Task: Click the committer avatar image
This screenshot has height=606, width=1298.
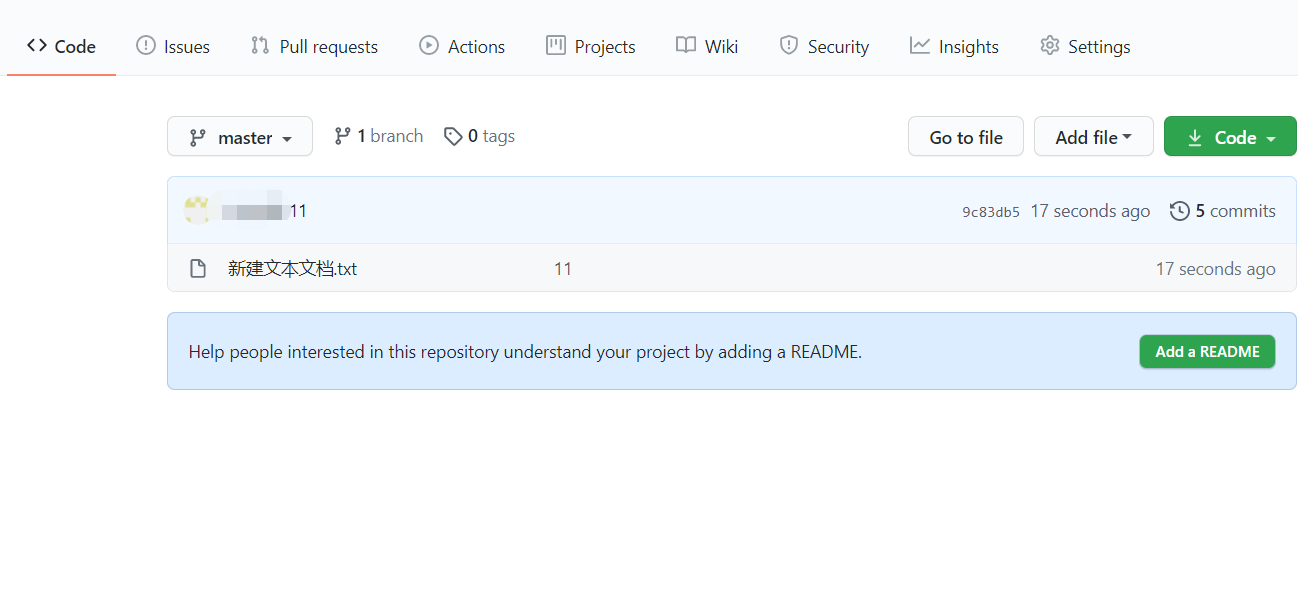Action: 197,210
